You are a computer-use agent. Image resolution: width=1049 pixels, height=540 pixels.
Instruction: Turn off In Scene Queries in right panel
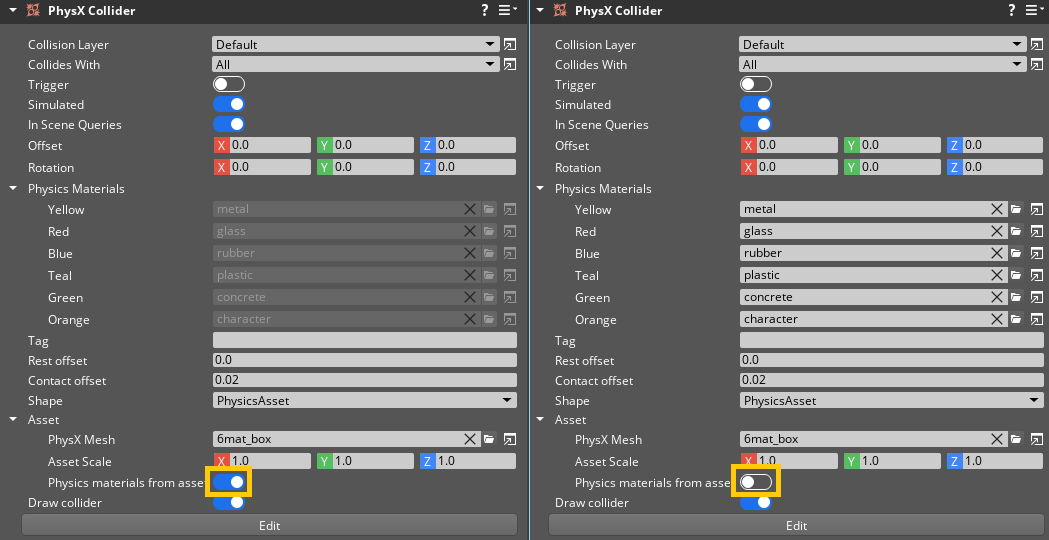click(x=756, y=124)
